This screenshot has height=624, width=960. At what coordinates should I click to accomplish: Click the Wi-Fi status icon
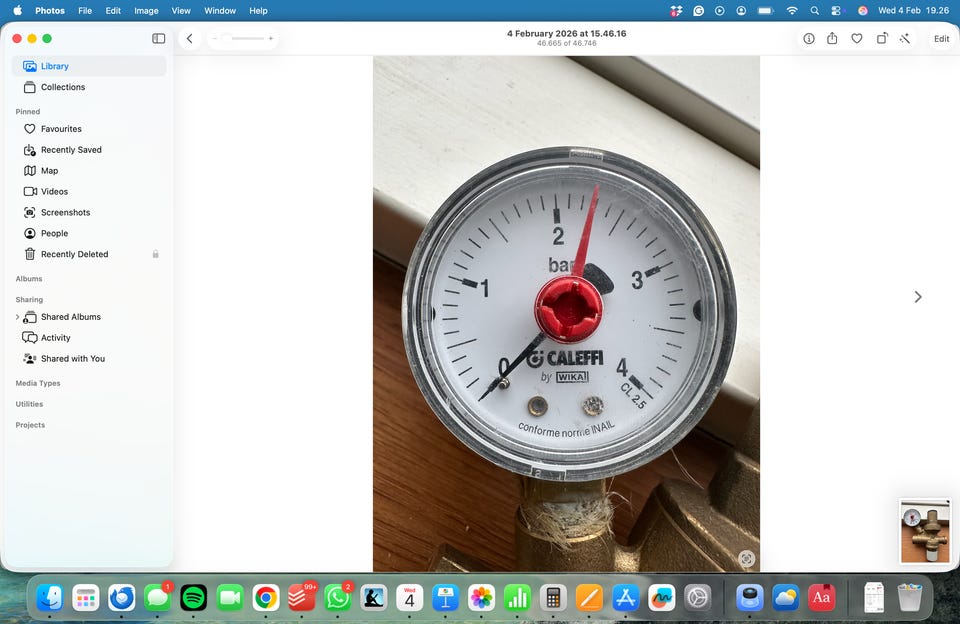click(x=792, y=10)
